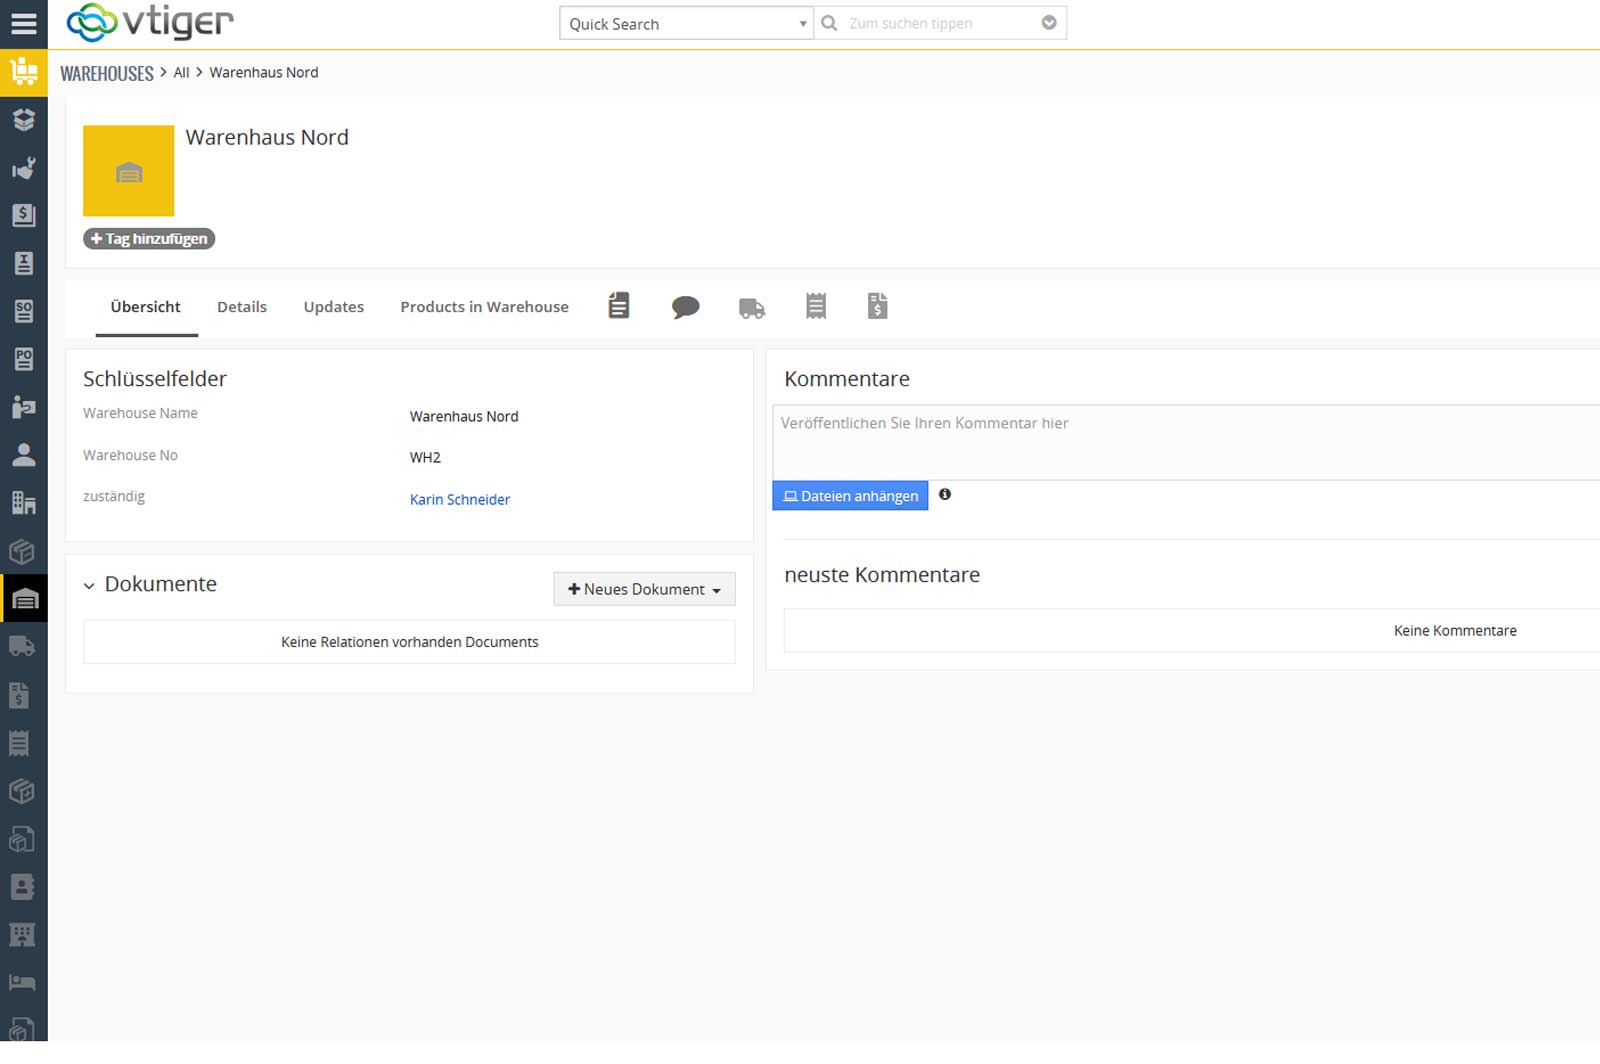Viewport: 1600px width, 1064px height.
Task: Click the Dateien anhängen button
Action: pos(850,496)
